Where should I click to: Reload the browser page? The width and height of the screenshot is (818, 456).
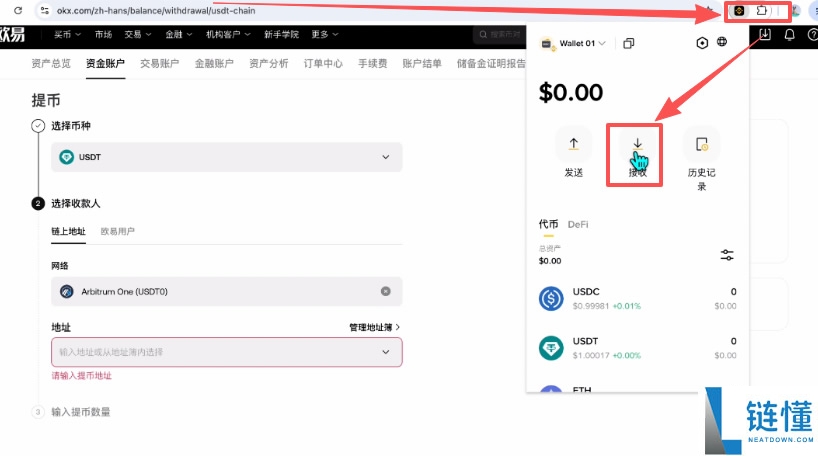[x=18, y=10]
